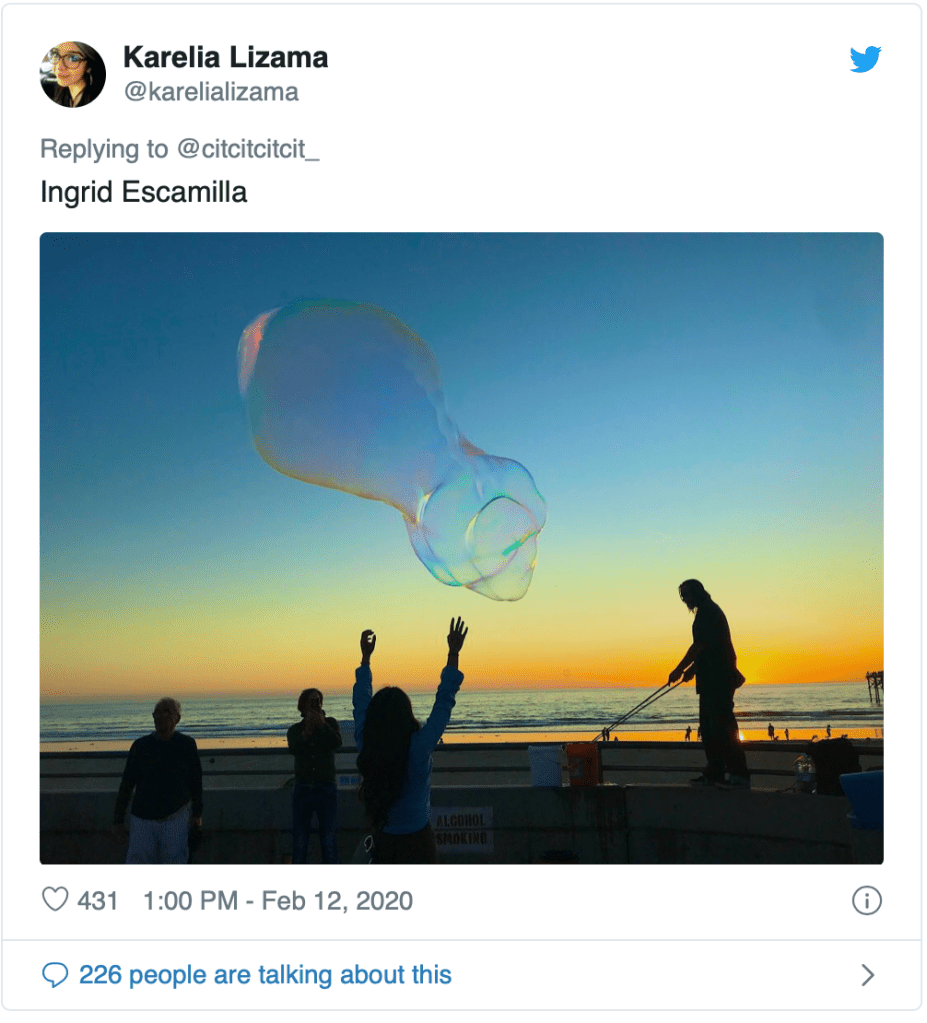Click the 1:00 PM - Feb 12, 2020 timestamp

[x=277, y=901]
